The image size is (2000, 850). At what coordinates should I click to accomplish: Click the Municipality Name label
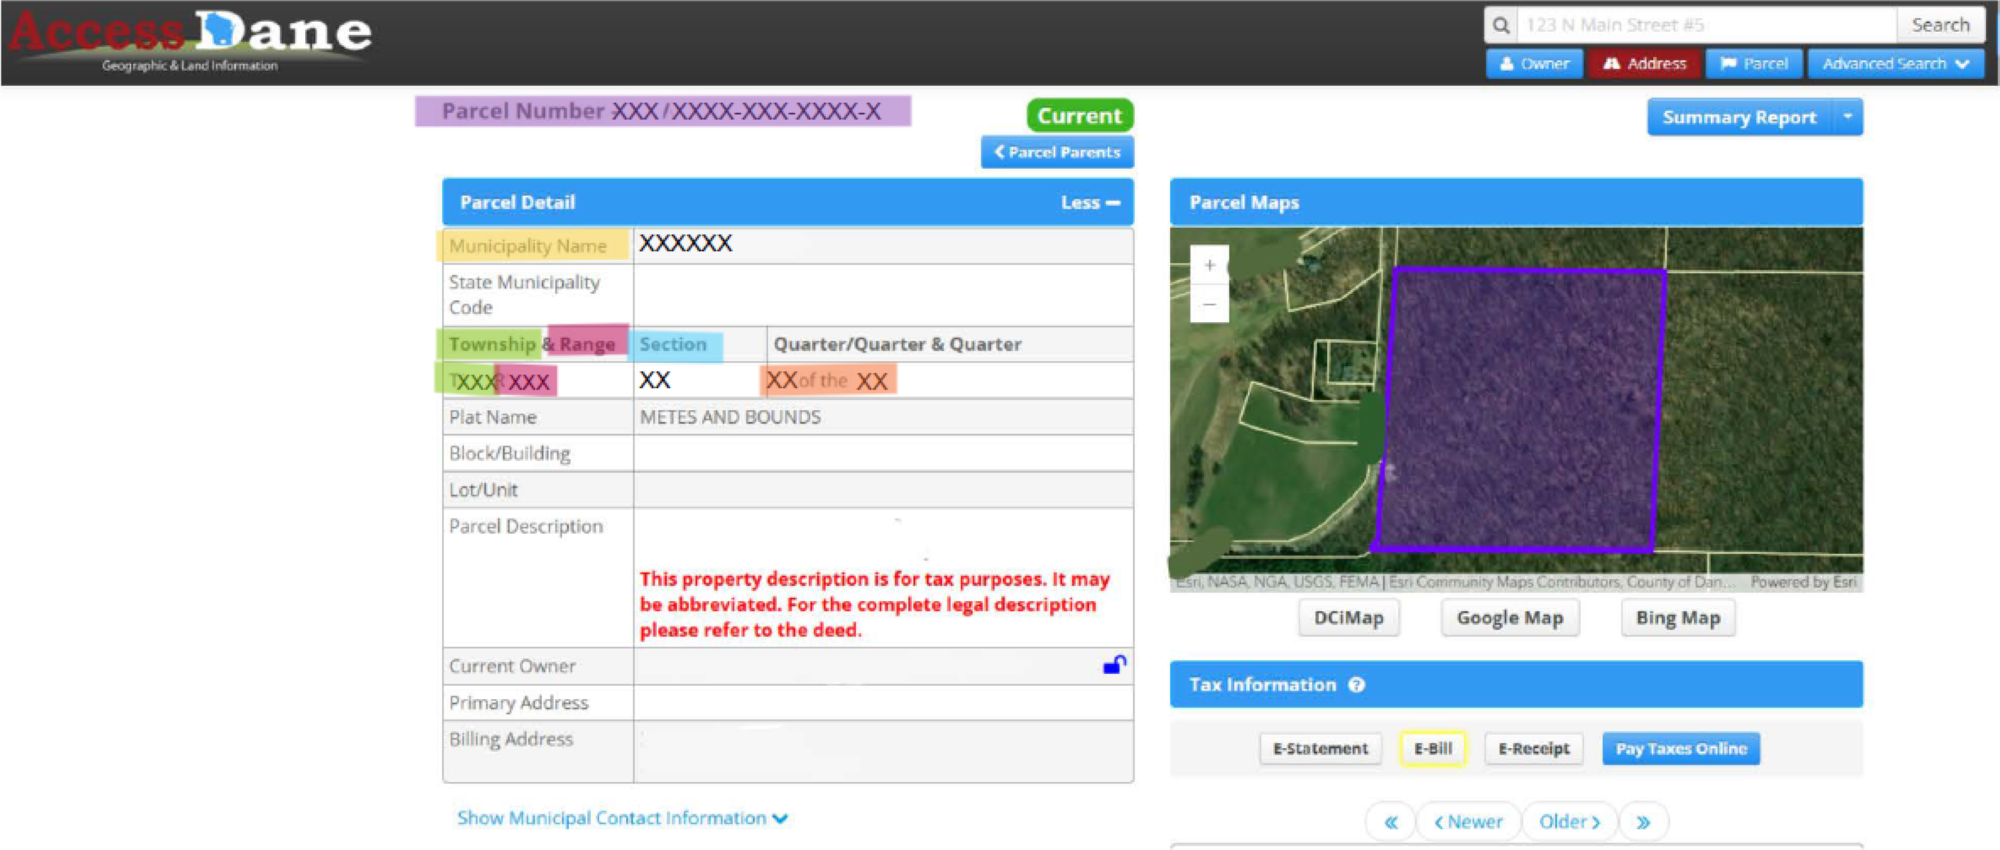pyautogui.click(x=527, y=246)
